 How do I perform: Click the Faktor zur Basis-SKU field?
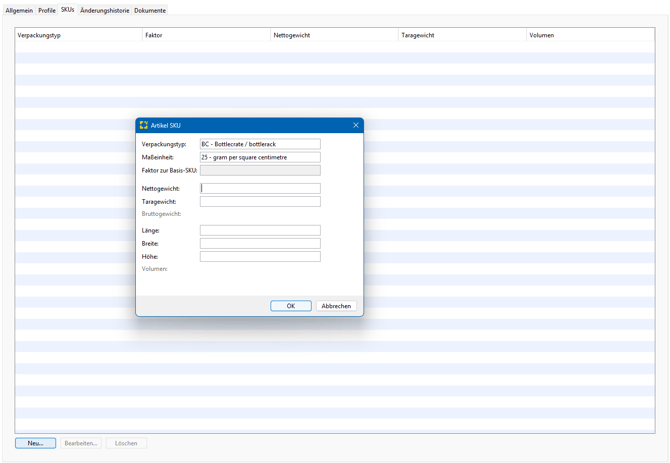point(260,170)
